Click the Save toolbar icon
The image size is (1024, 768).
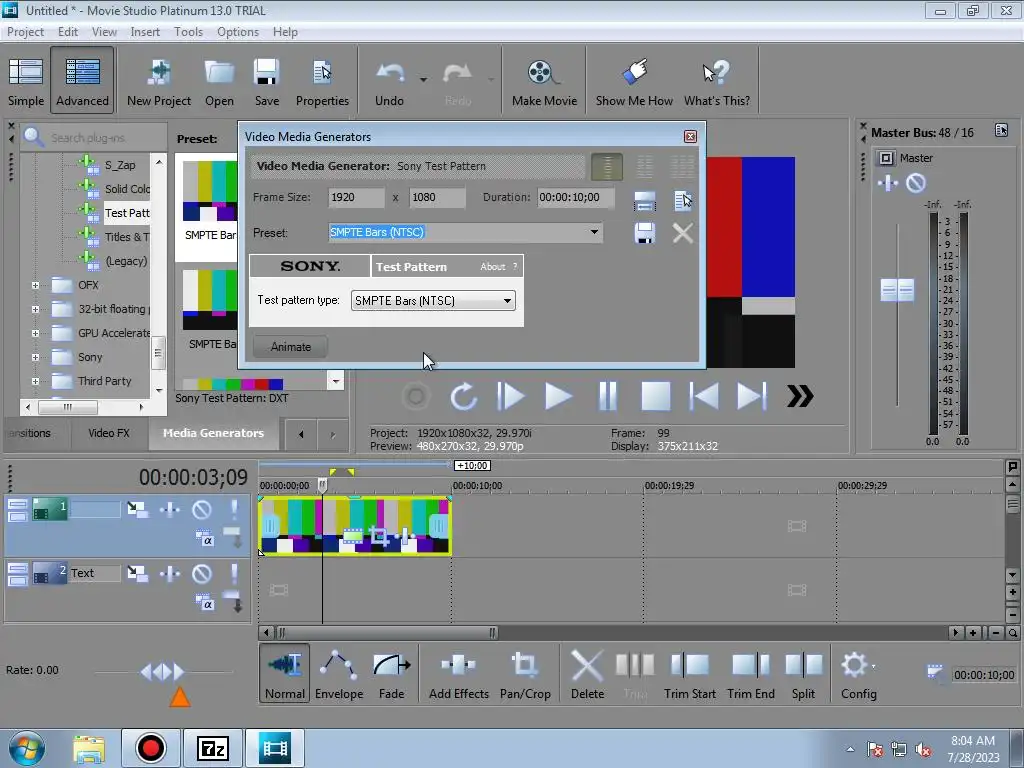[x=266, y=82]
